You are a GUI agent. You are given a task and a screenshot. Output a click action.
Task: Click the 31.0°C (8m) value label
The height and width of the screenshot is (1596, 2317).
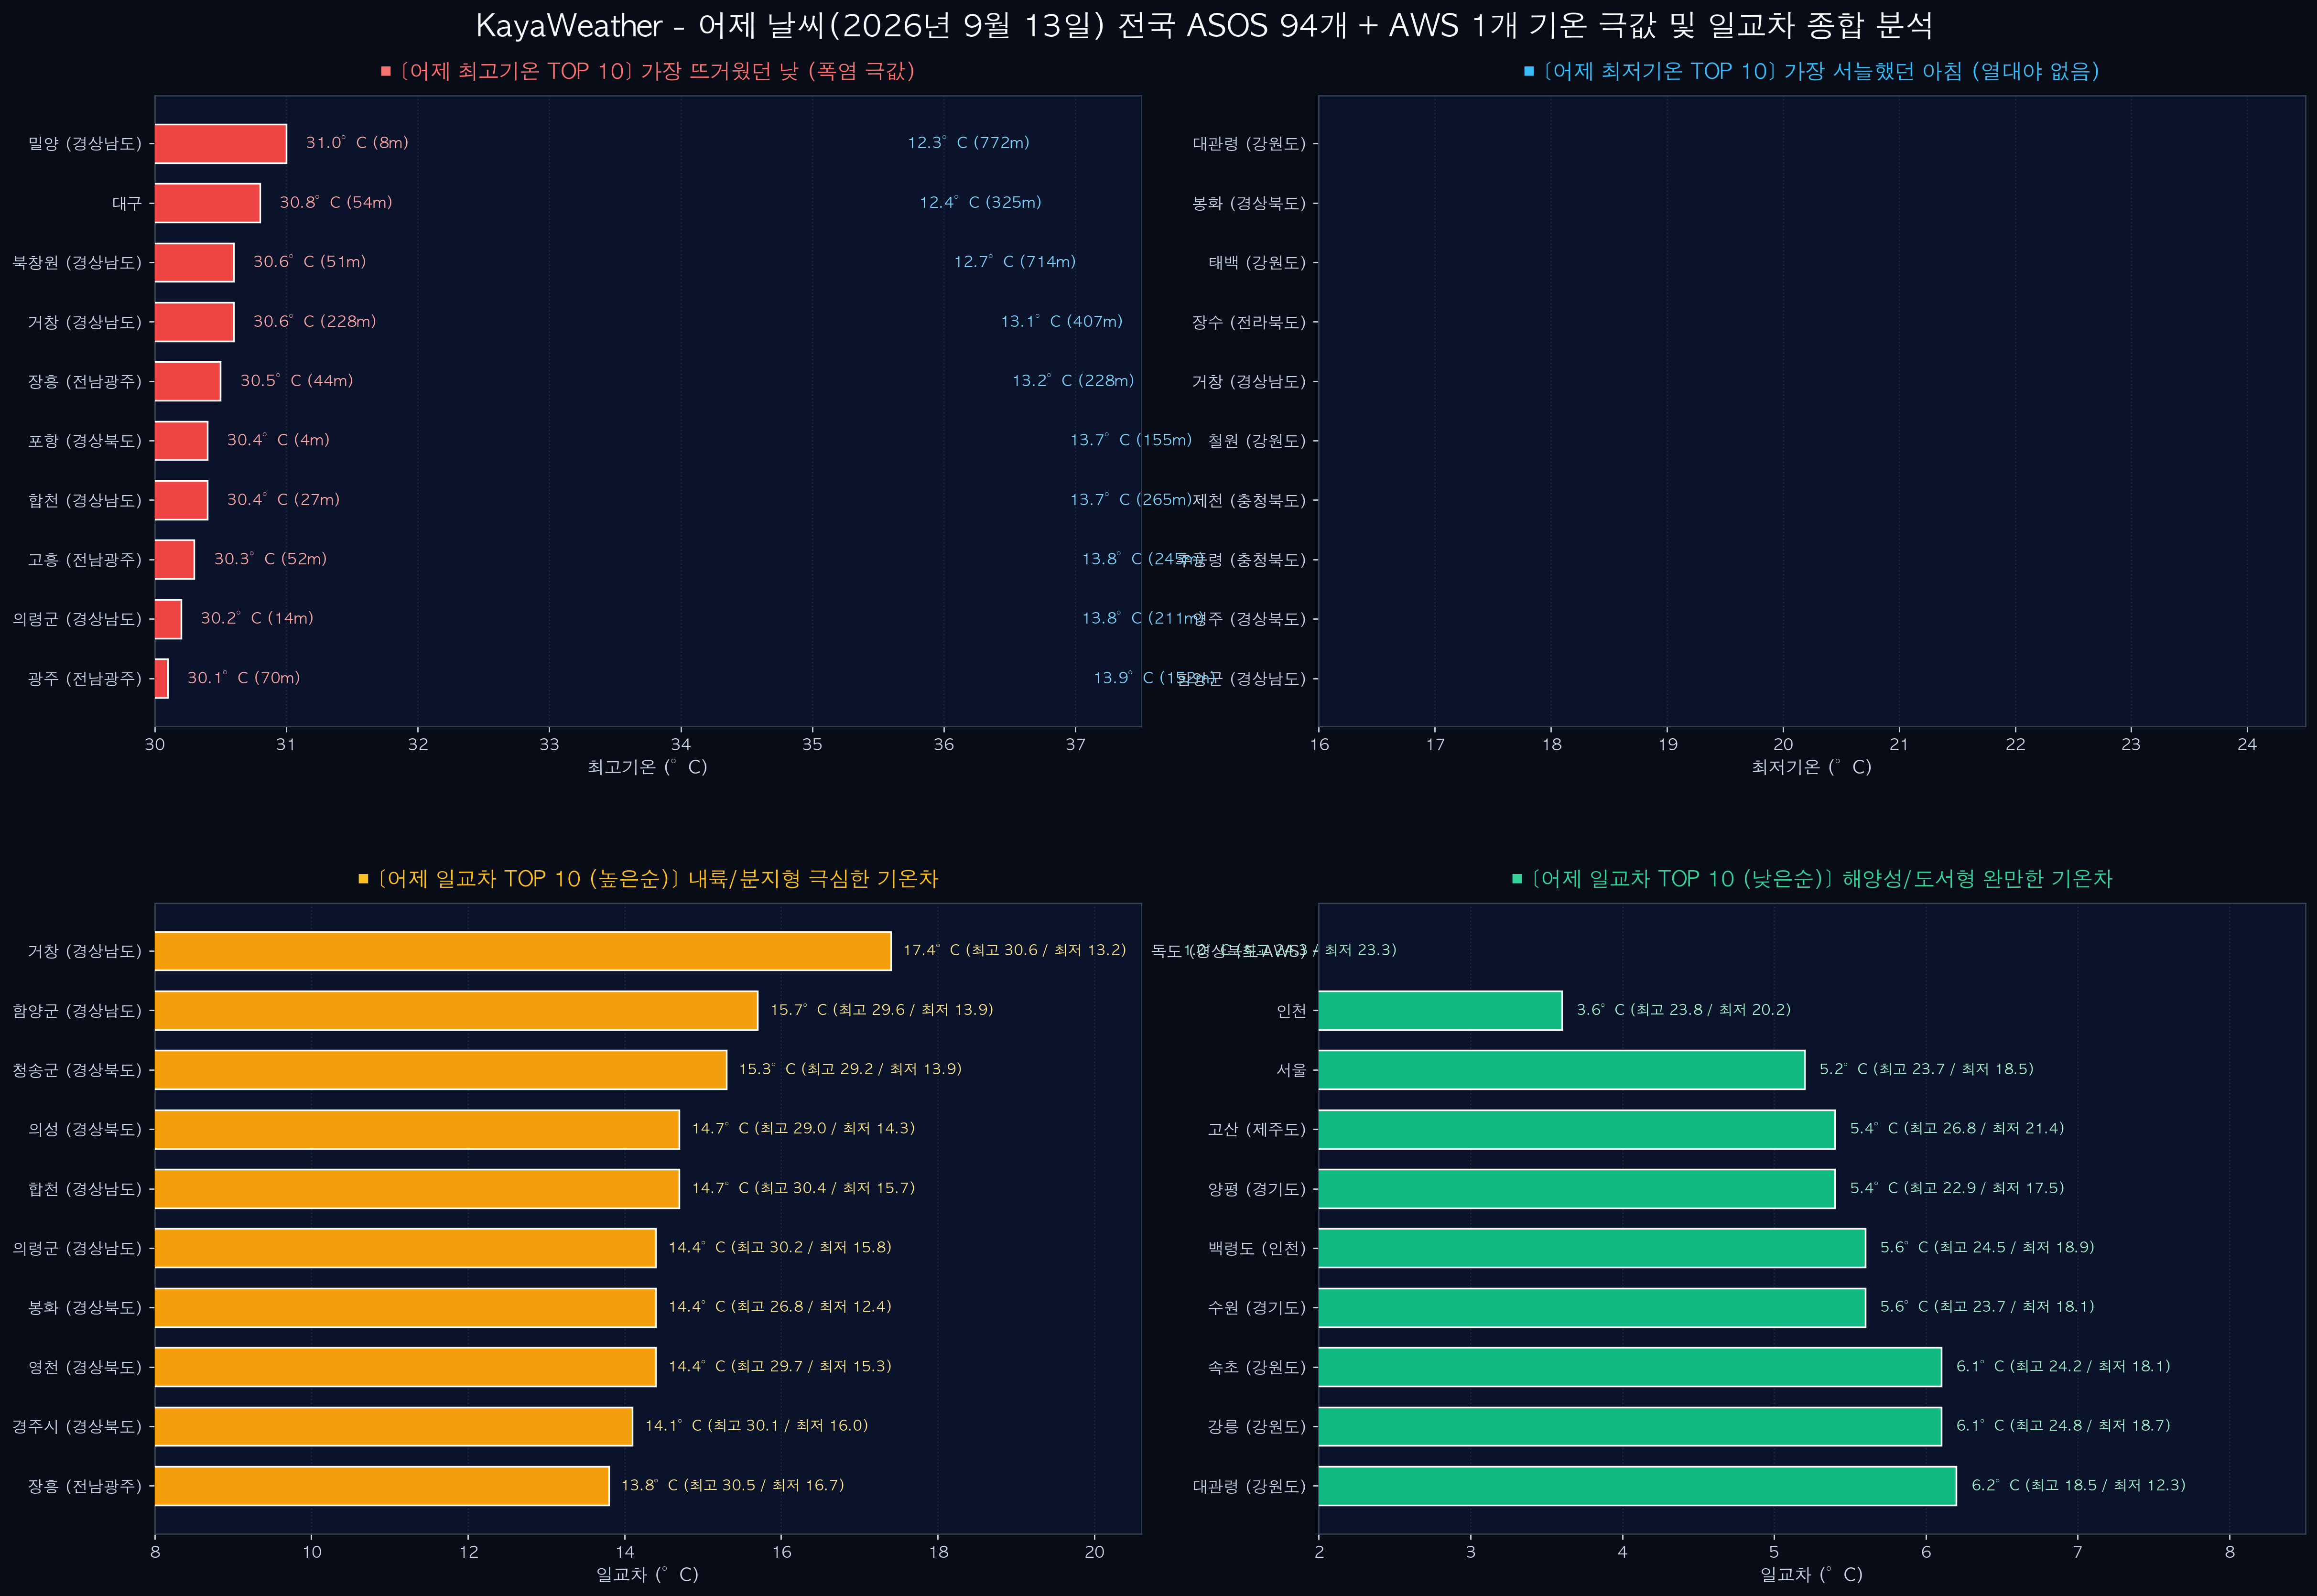coord(357,143)
